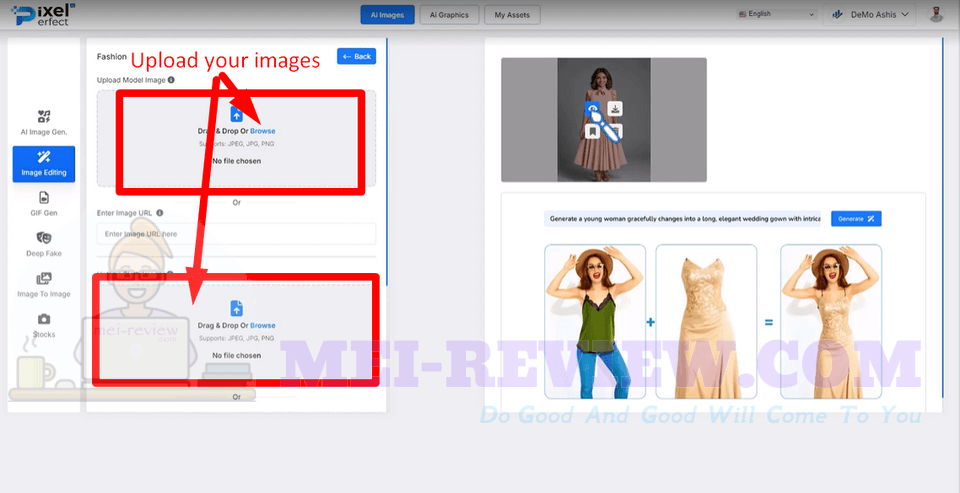The image size is (960, 493).
Task: Open the Deep Fake sidebar tool
Action: point(43,244)
